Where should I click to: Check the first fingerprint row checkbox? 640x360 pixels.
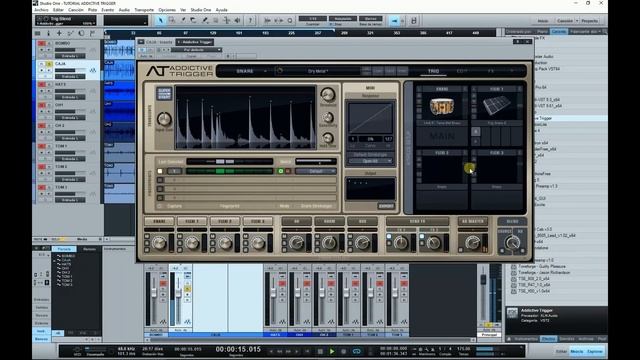[160, 171]
